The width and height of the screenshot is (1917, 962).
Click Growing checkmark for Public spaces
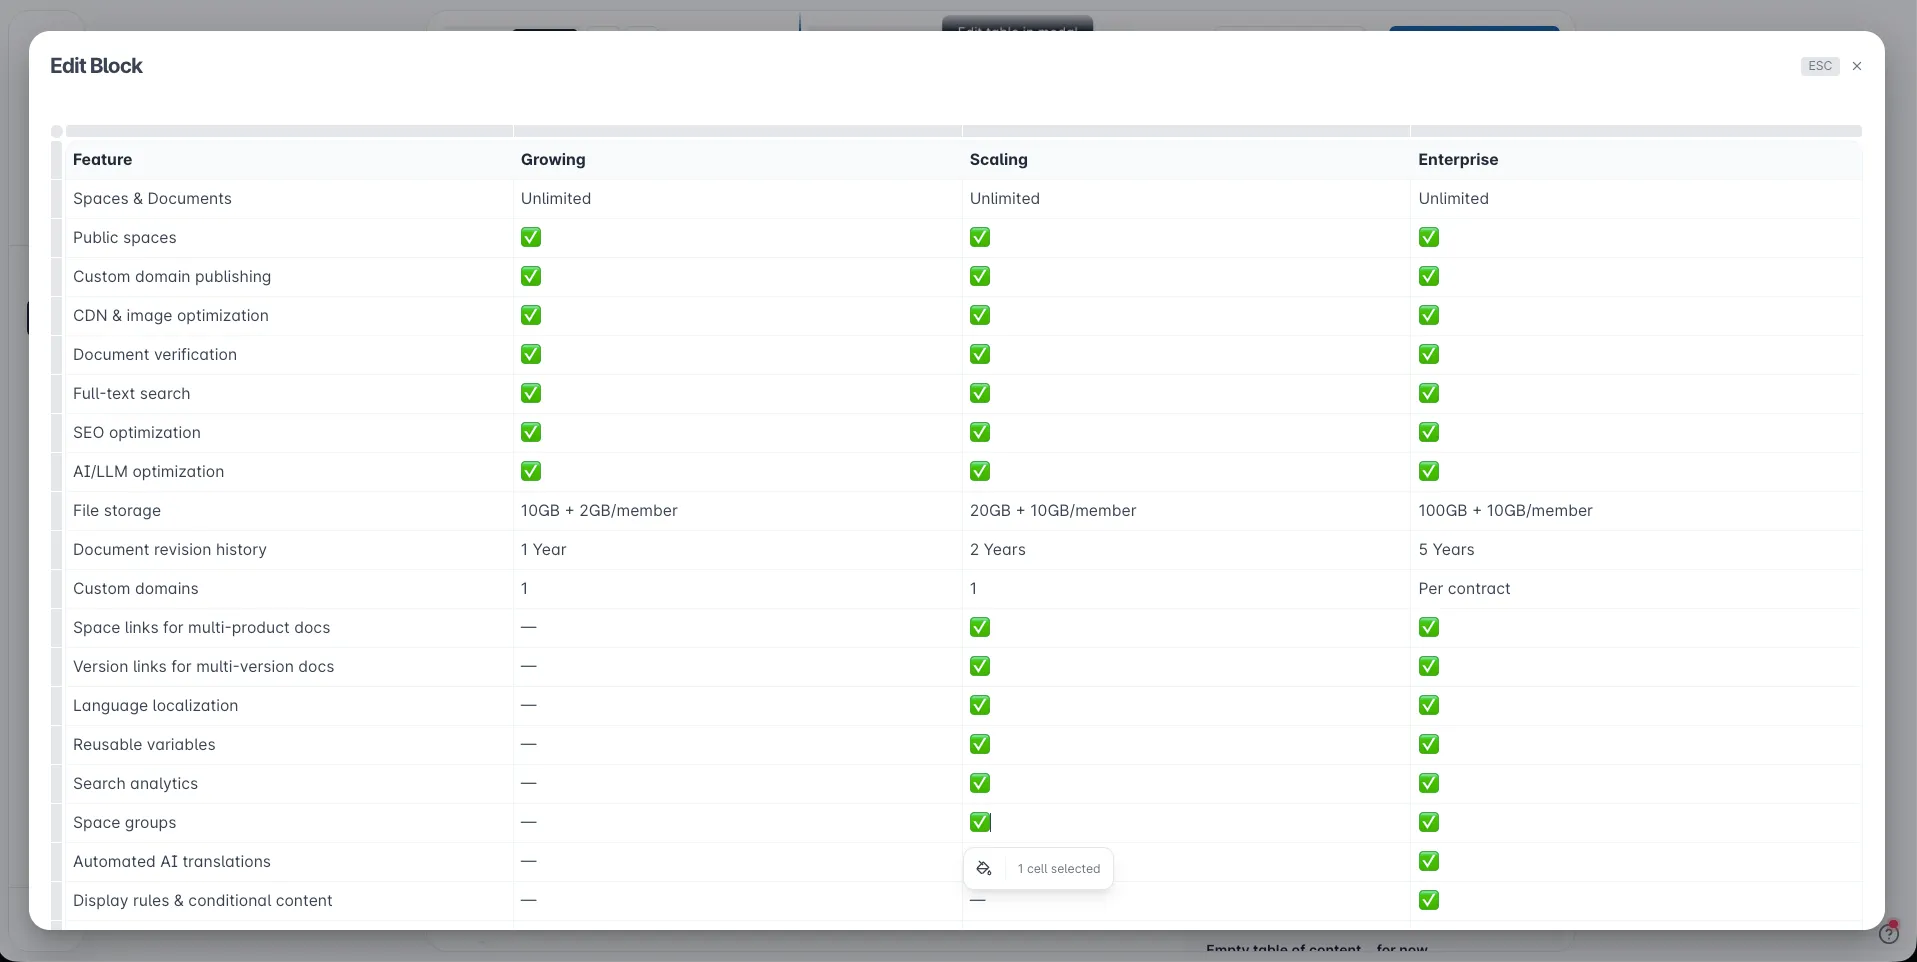[531, 237]
